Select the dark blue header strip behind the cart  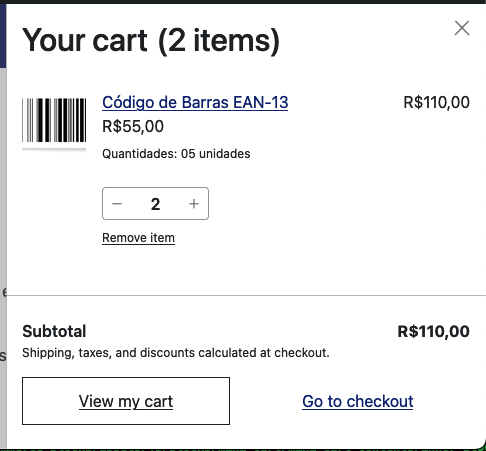(x=3, y=35)
